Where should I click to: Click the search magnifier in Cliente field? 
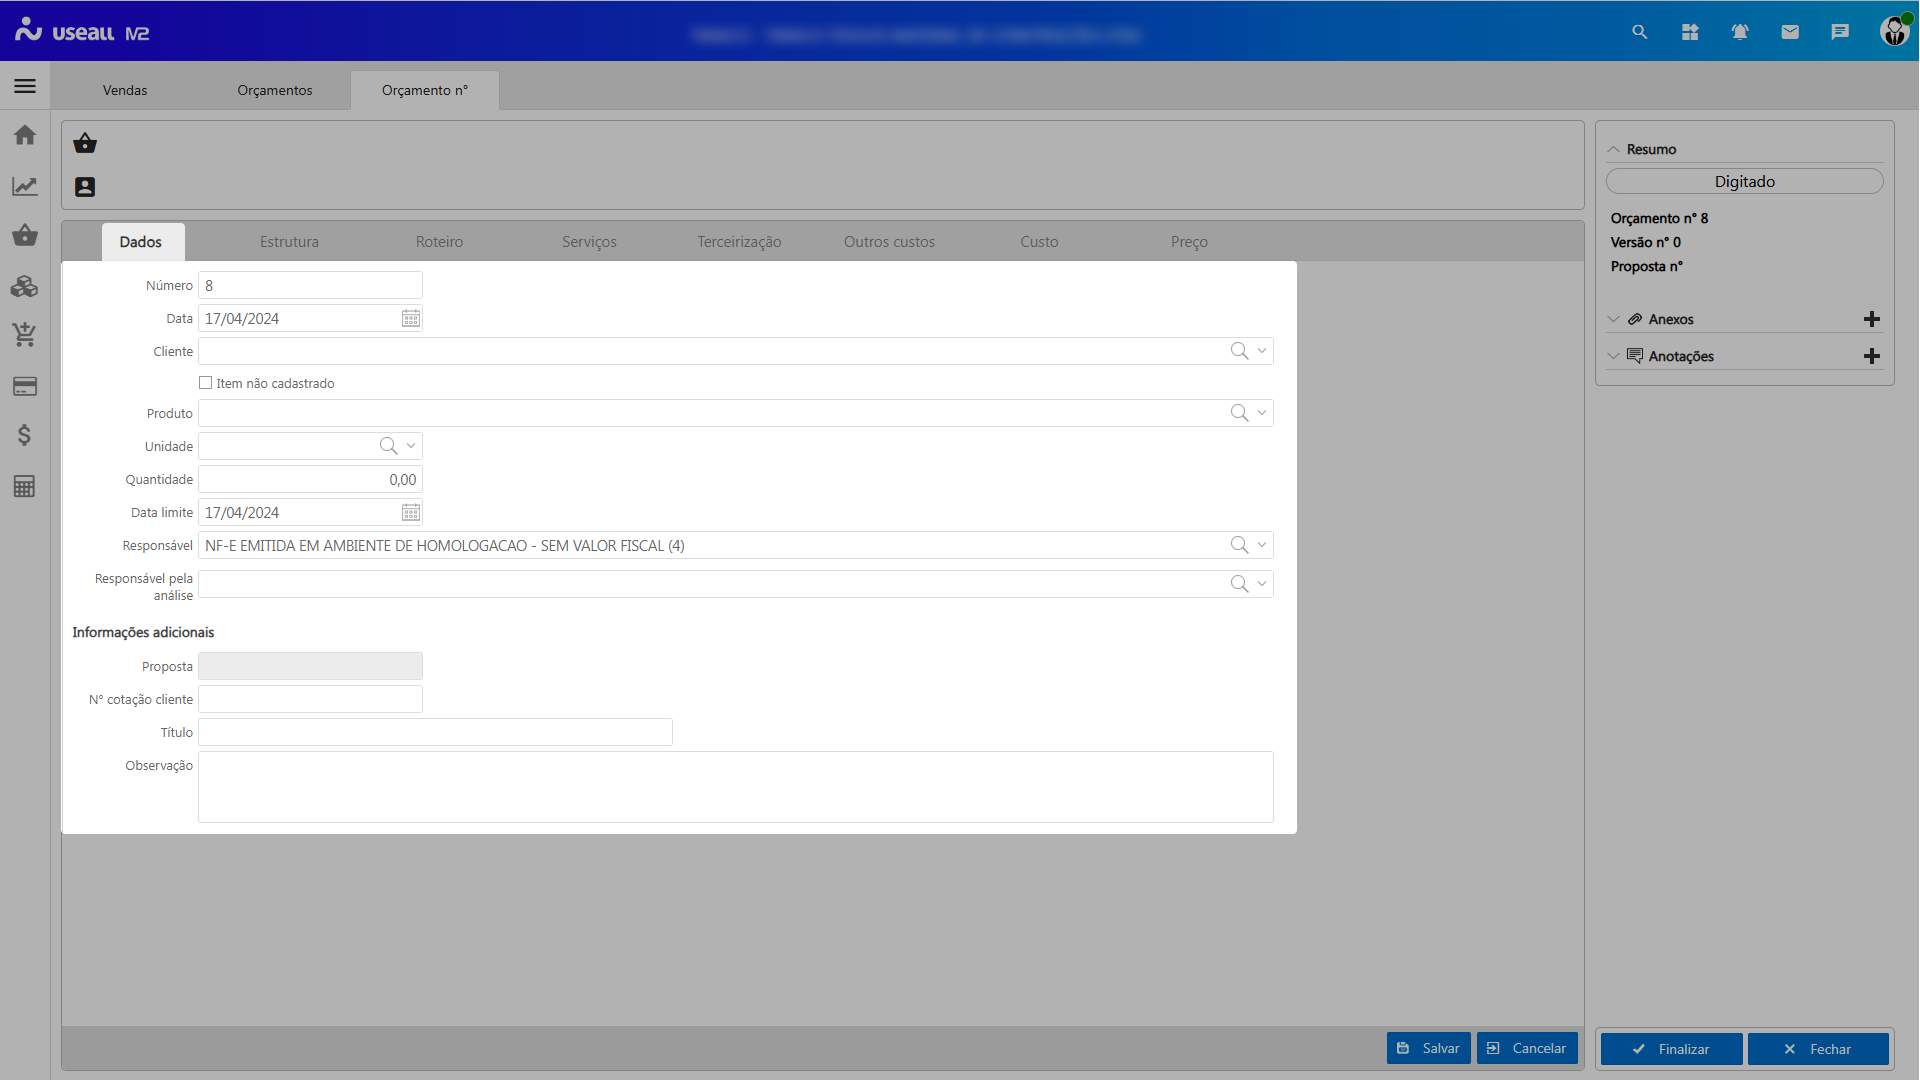point(1239,351)
